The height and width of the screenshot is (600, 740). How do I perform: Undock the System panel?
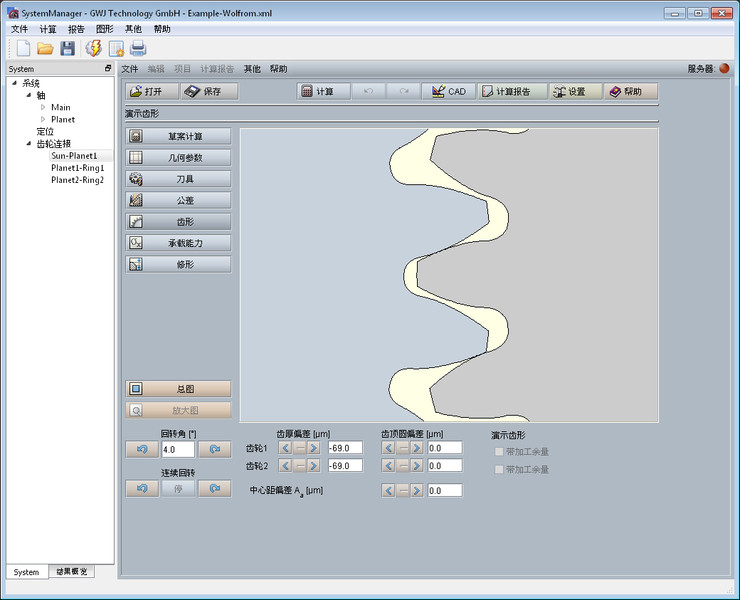pyautogui.click(x=108, y=69)
